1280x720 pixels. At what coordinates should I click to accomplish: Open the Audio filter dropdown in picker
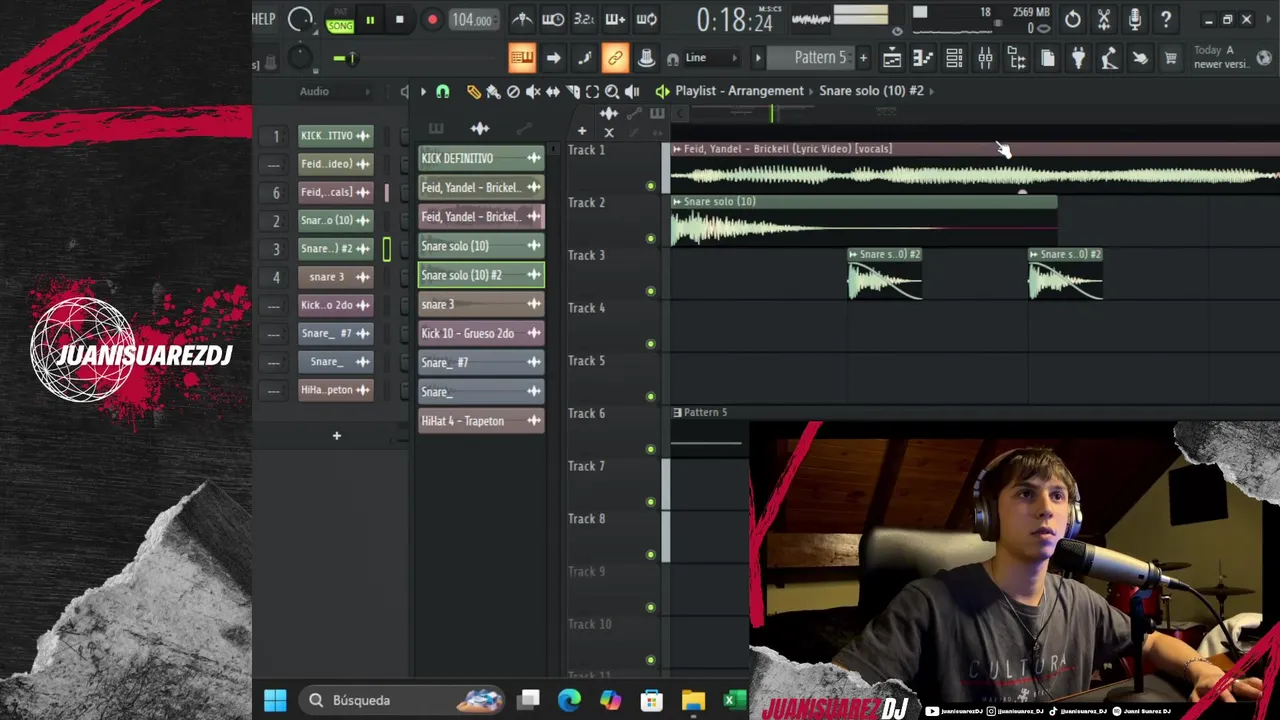coord(335,91)
